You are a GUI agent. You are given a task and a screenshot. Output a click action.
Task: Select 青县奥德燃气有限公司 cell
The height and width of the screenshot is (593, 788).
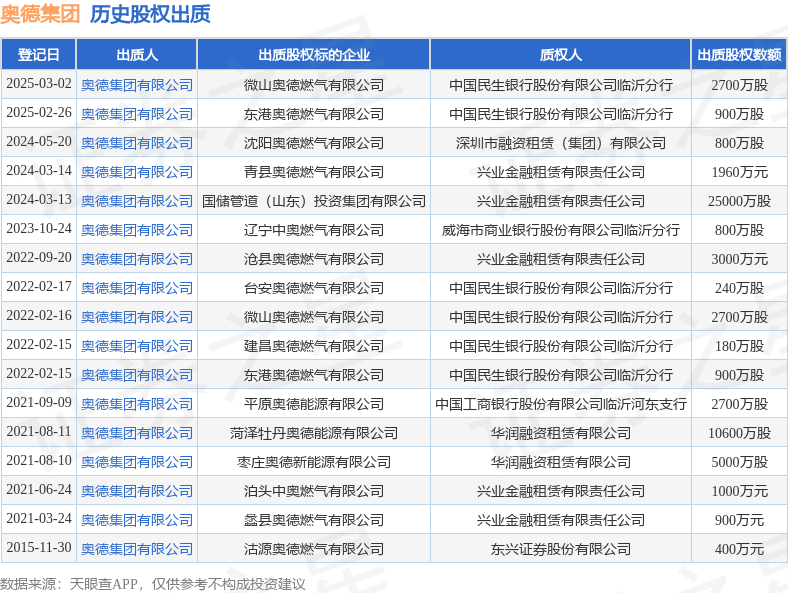pyautogui.click(x=314, y=172)
